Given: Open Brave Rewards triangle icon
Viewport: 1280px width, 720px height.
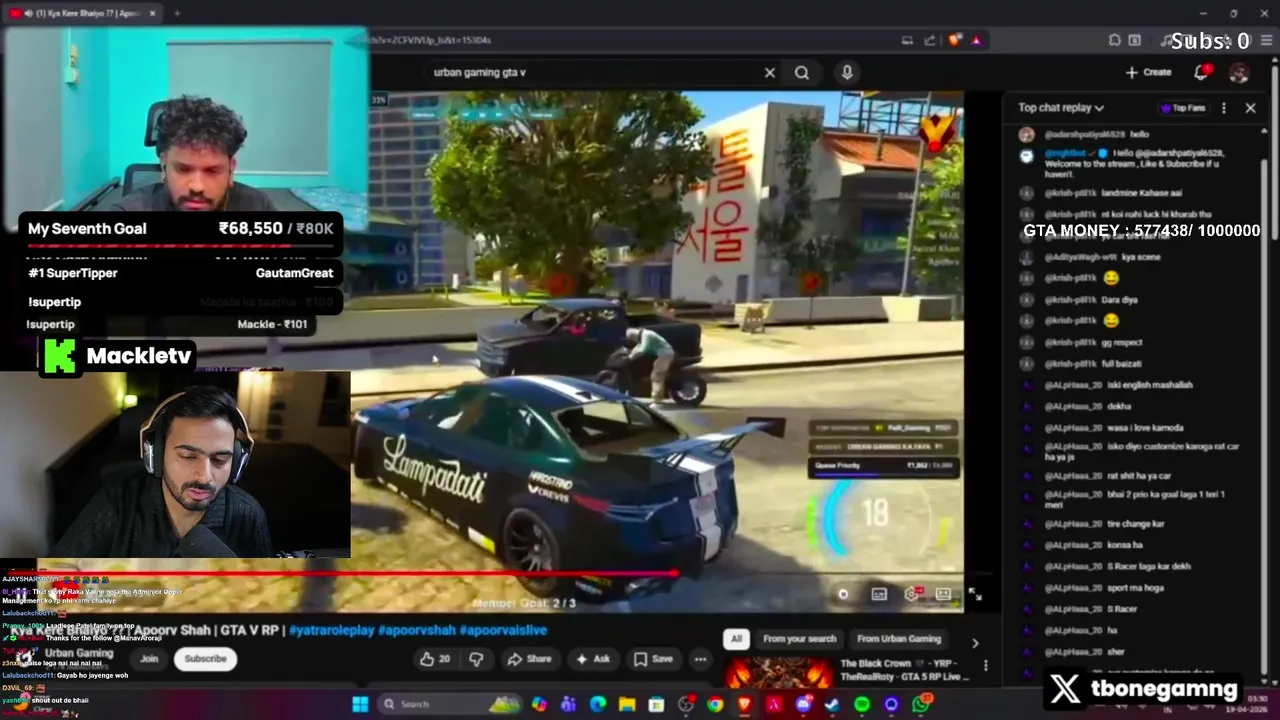Looking at the screenshot, I should (x=976, y=40).
